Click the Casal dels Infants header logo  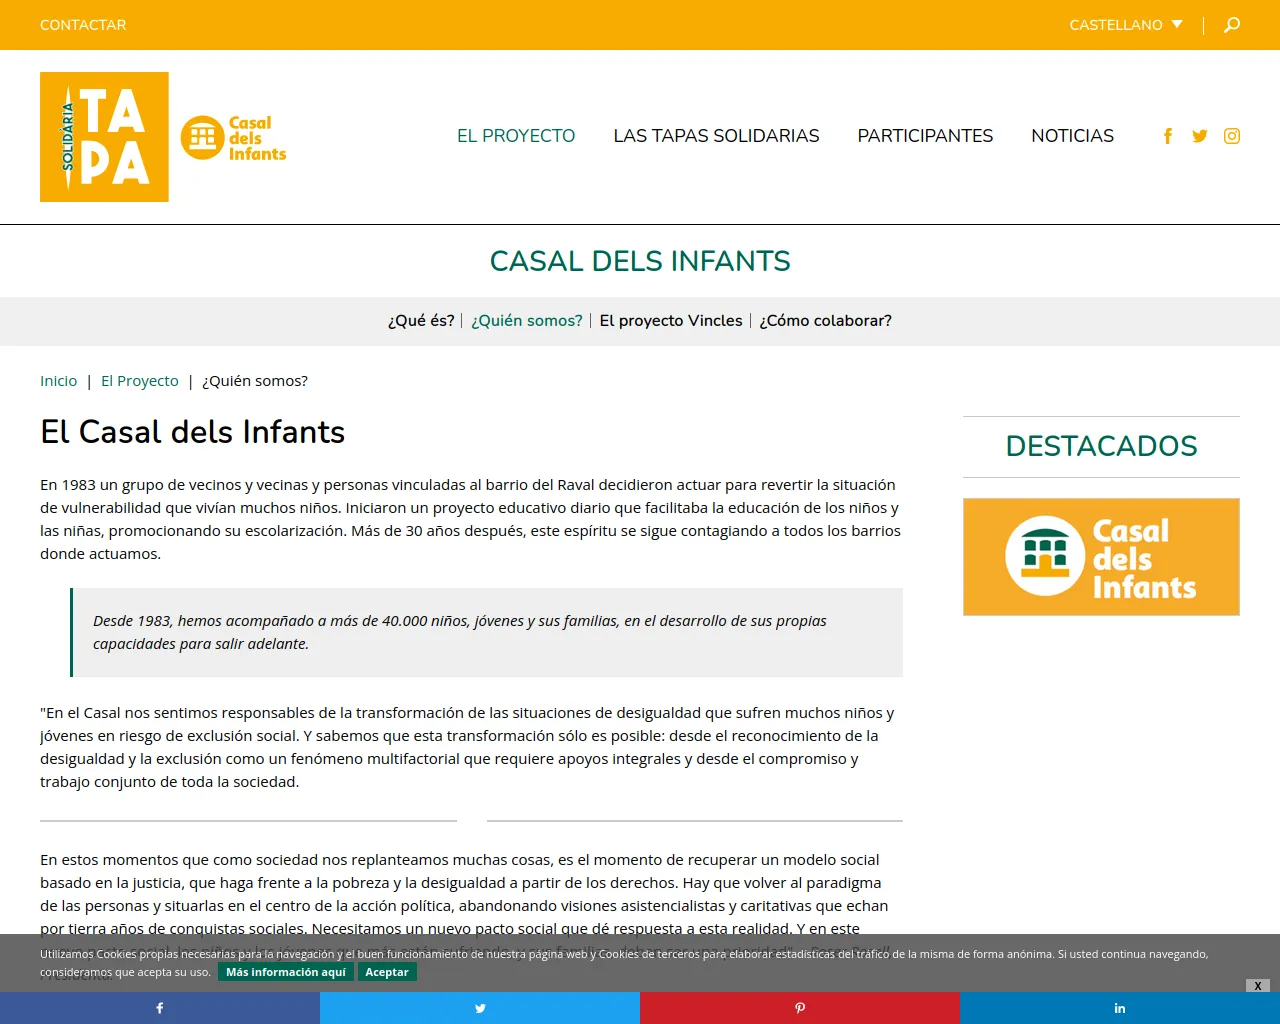click(x=233, y=138)
